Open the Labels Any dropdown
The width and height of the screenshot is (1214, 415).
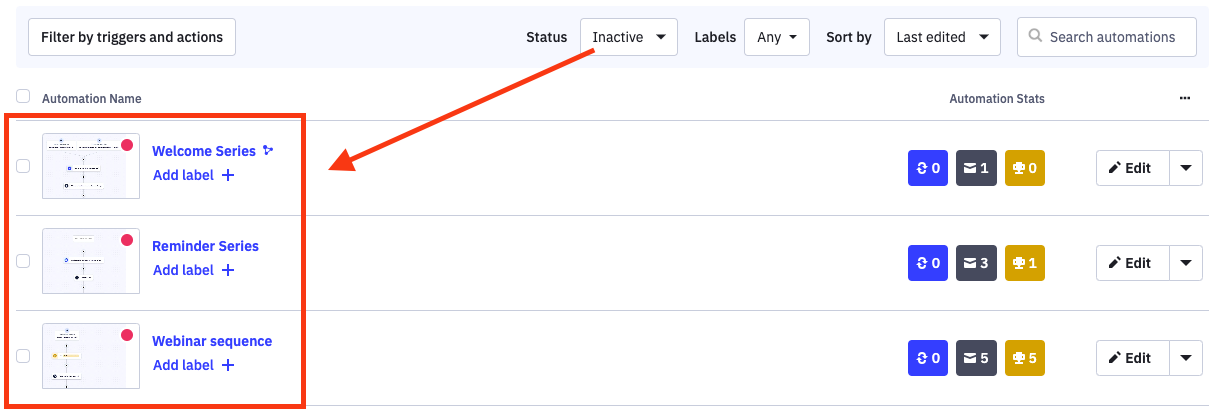(776, 37)
